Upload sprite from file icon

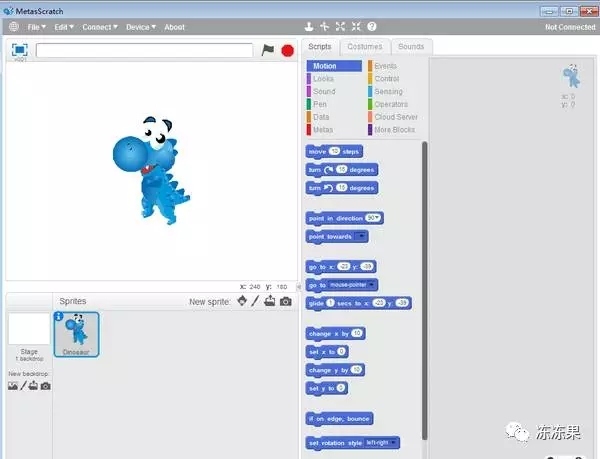click(270, 301)
